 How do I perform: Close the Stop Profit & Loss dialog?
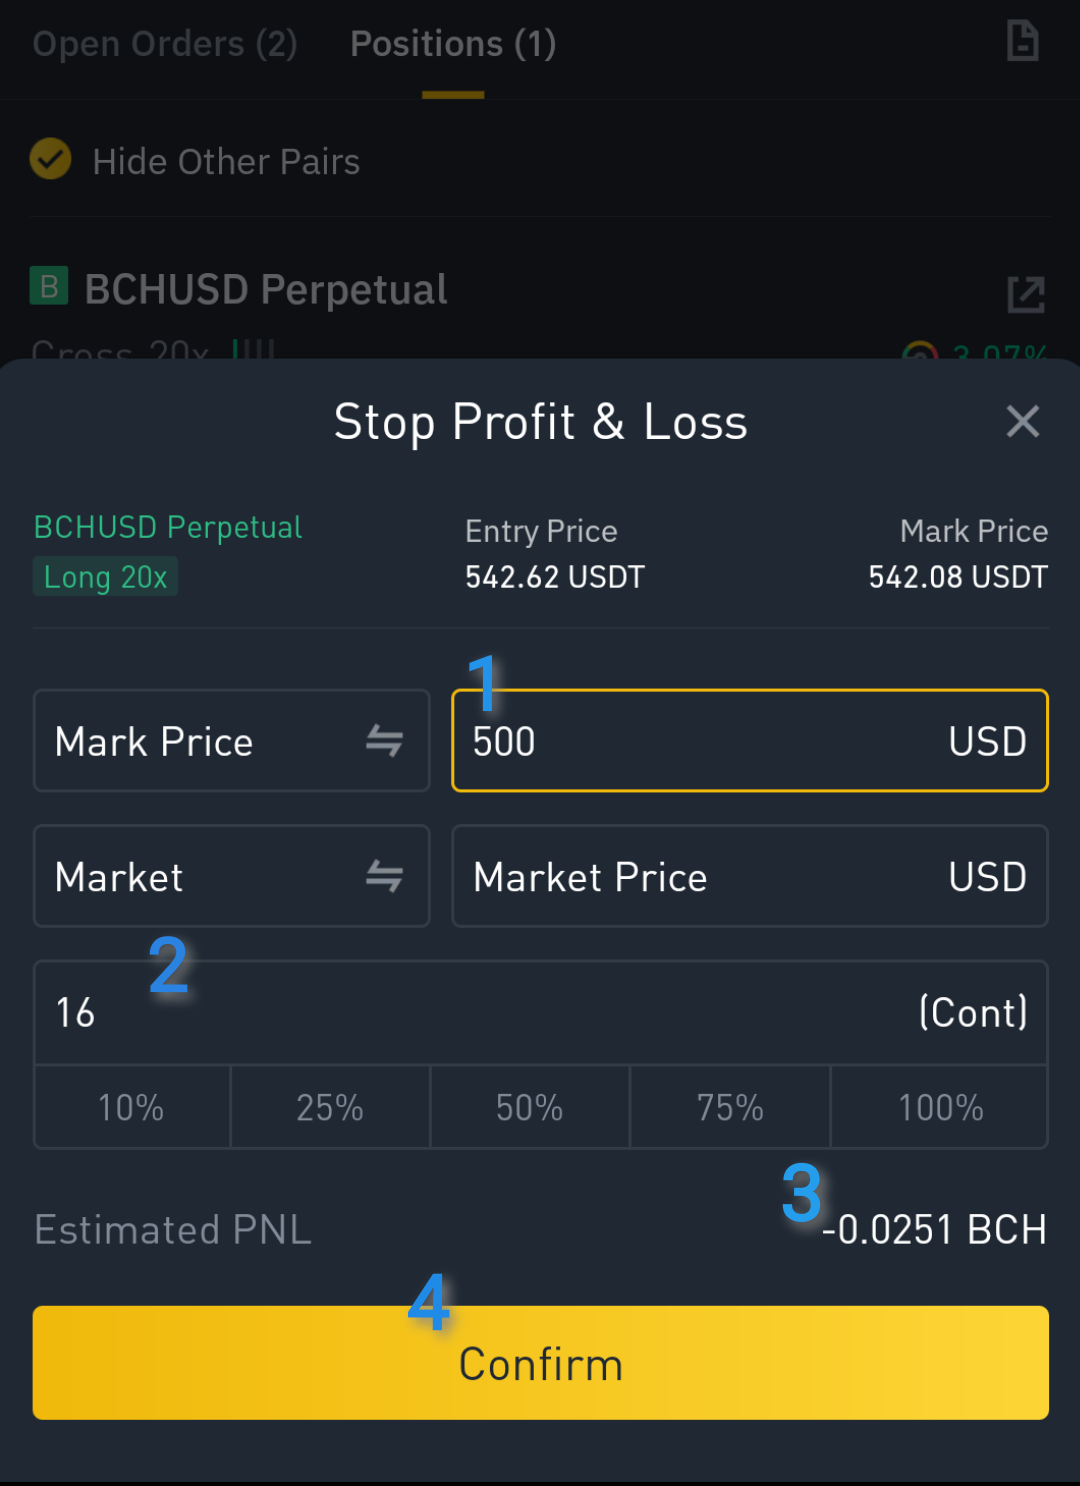(x=1022, y=421)
